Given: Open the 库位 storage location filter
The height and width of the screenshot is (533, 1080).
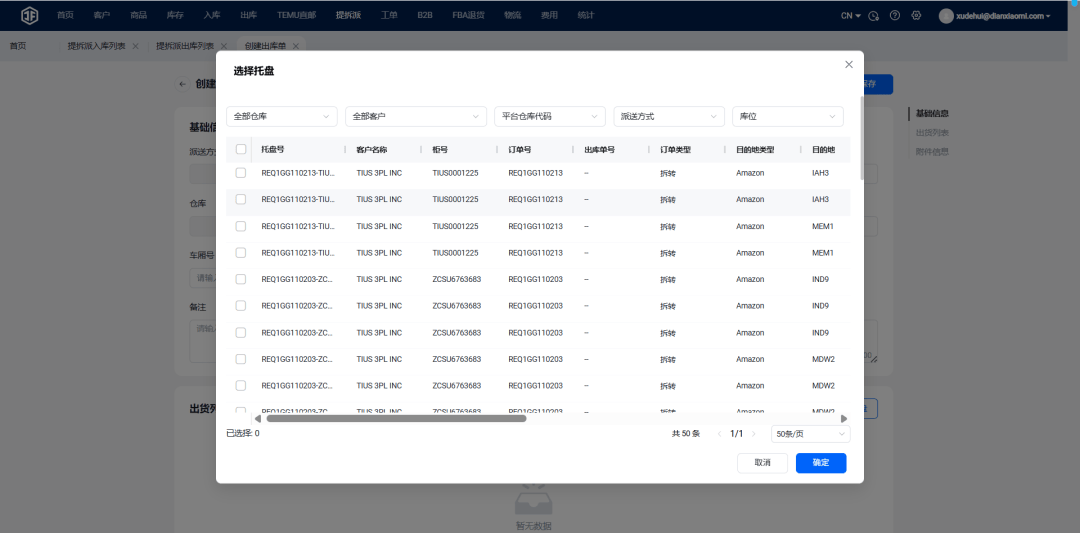Looking at the screenshot, I should point(787,117).
